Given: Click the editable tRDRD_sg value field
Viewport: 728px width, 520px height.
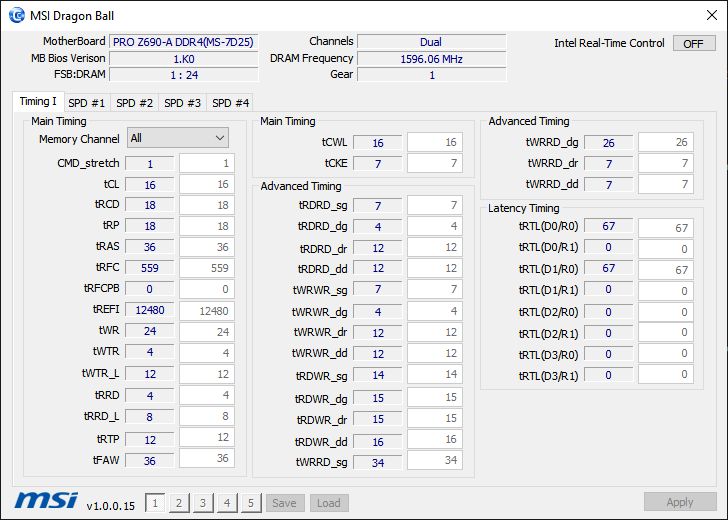Looking at the screenshot, I should [x=435, y=205].
